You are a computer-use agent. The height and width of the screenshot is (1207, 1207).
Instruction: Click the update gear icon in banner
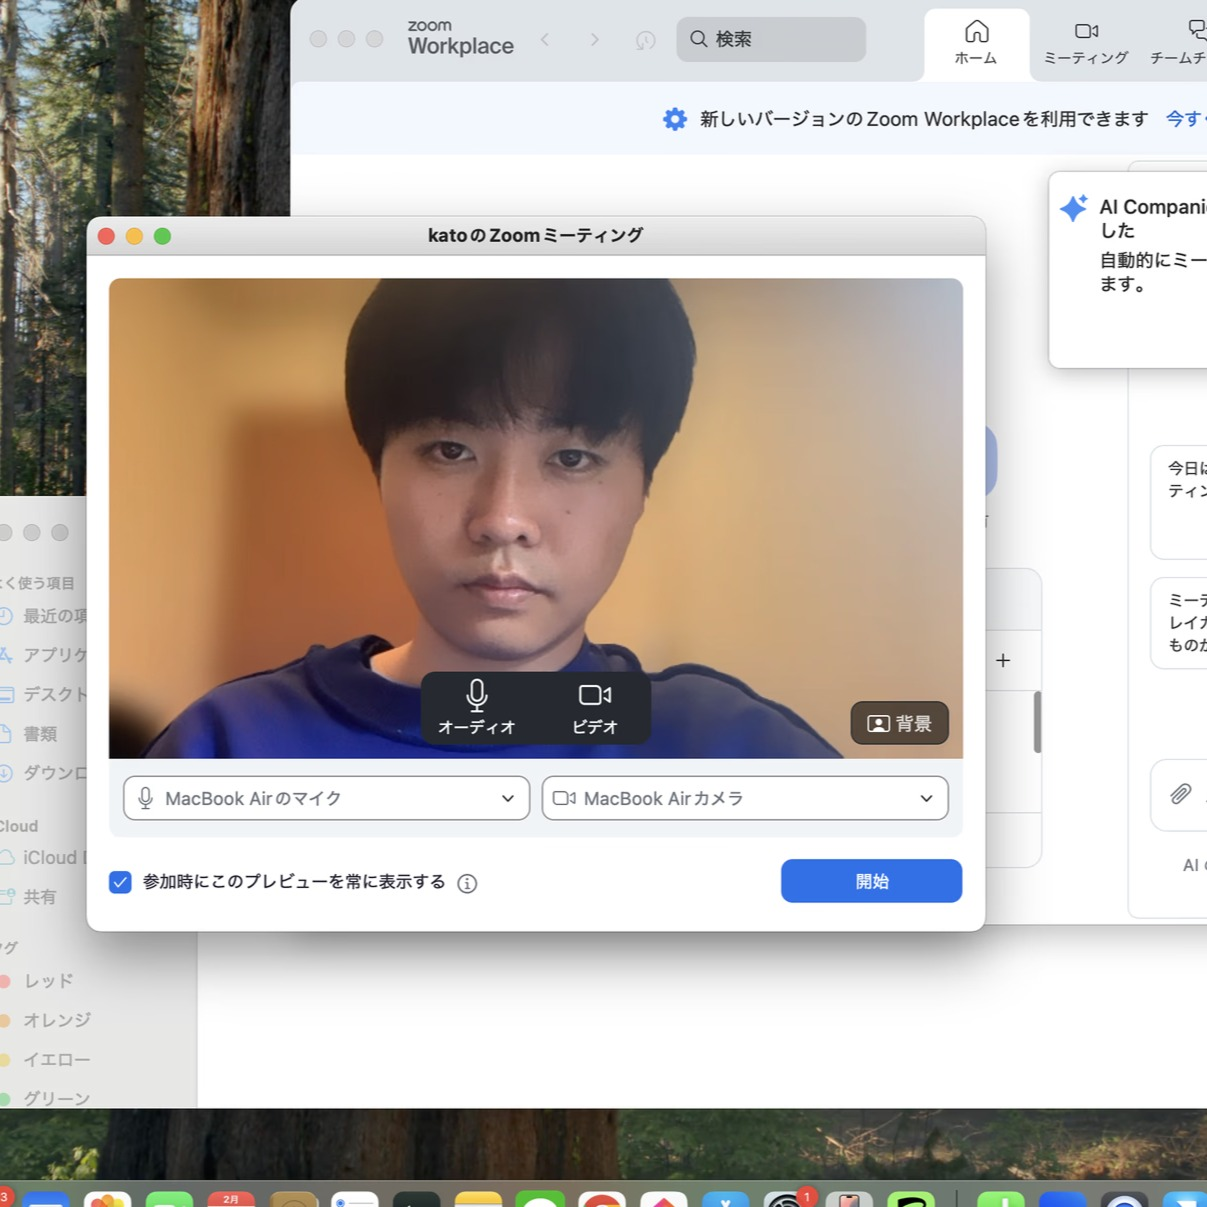[x=675, y=119]
